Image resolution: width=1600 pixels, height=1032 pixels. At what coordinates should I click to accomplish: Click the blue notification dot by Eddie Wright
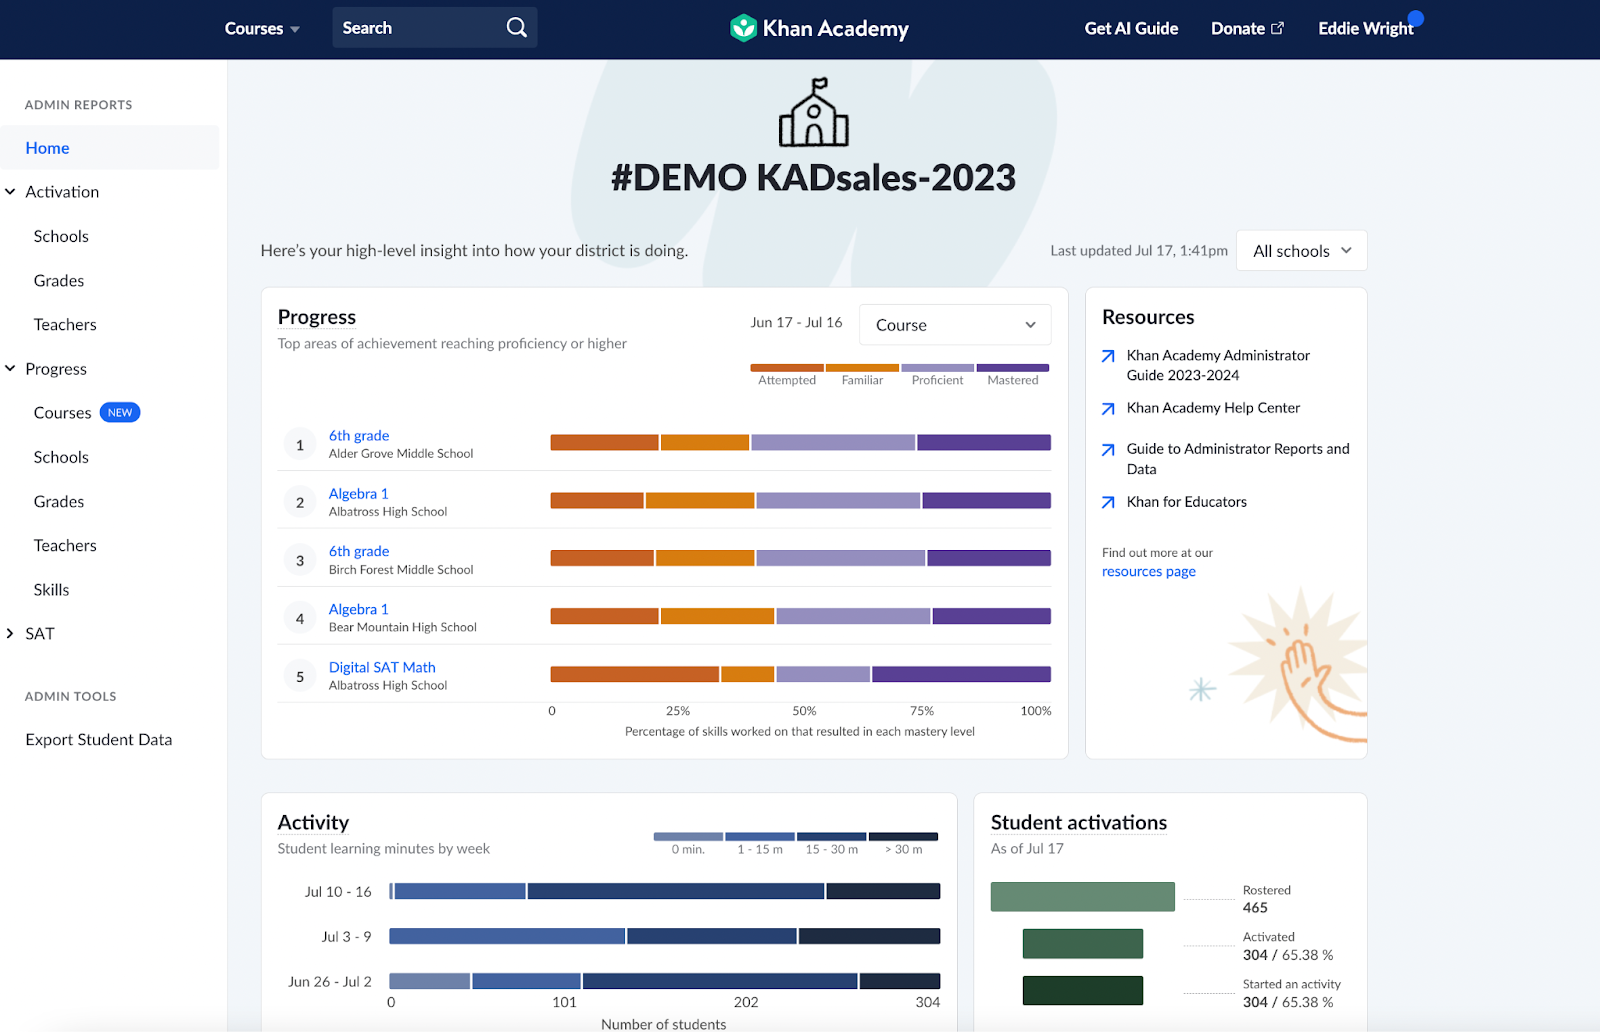pyautogui.click(x=1416, y=18)
